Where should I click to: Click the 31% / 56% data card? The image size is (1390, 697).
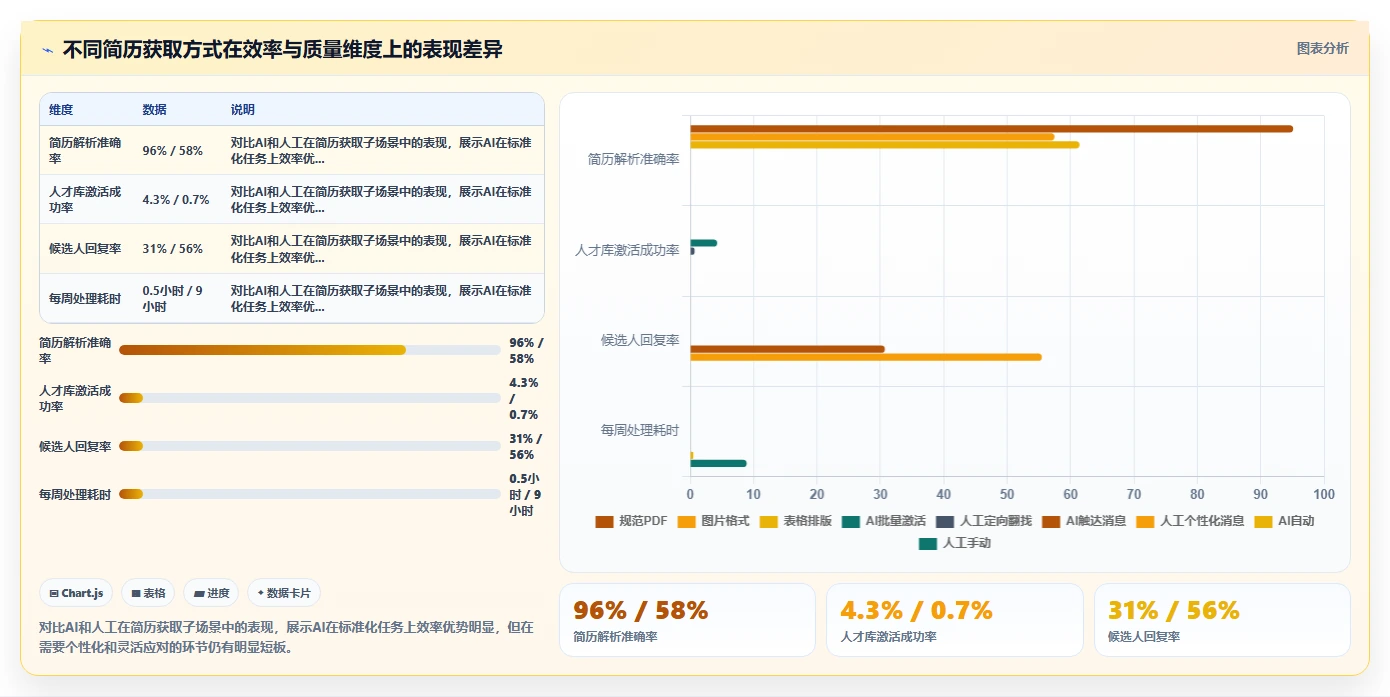[x=1222, y=620]
